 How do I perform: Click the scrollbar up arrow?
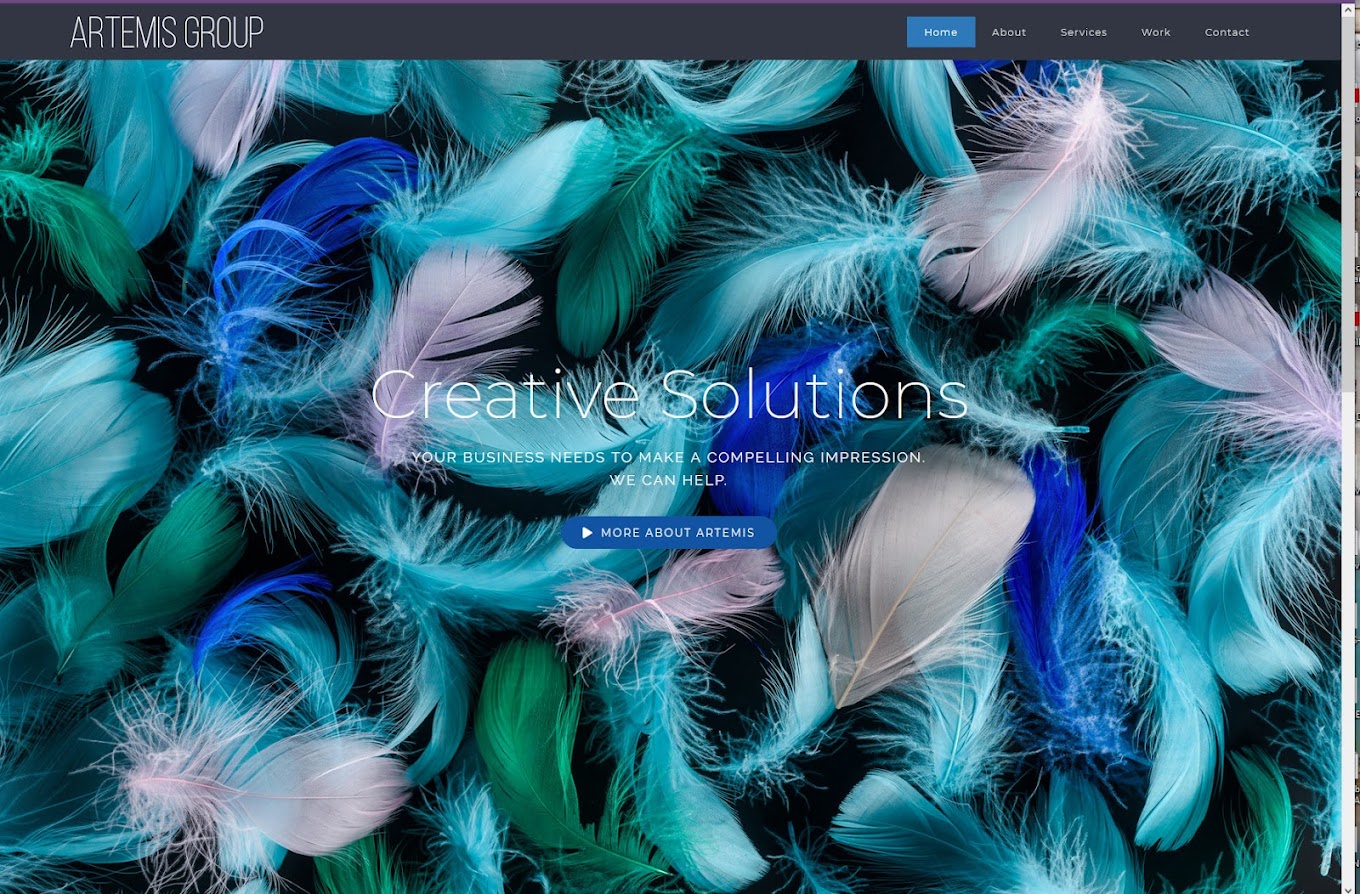tap(1350, 11)
